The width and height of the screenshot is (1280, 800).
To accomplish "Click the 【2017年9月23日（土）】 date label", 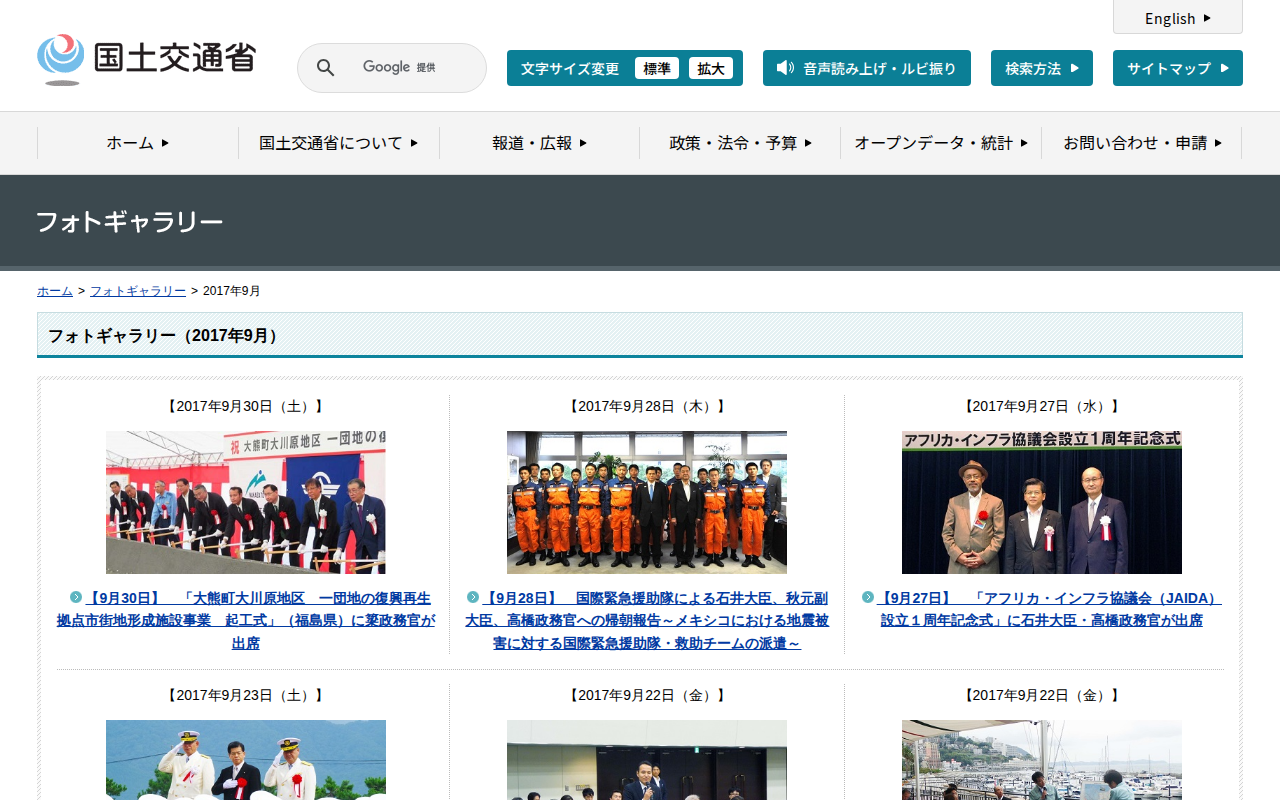I will [246, 695].
